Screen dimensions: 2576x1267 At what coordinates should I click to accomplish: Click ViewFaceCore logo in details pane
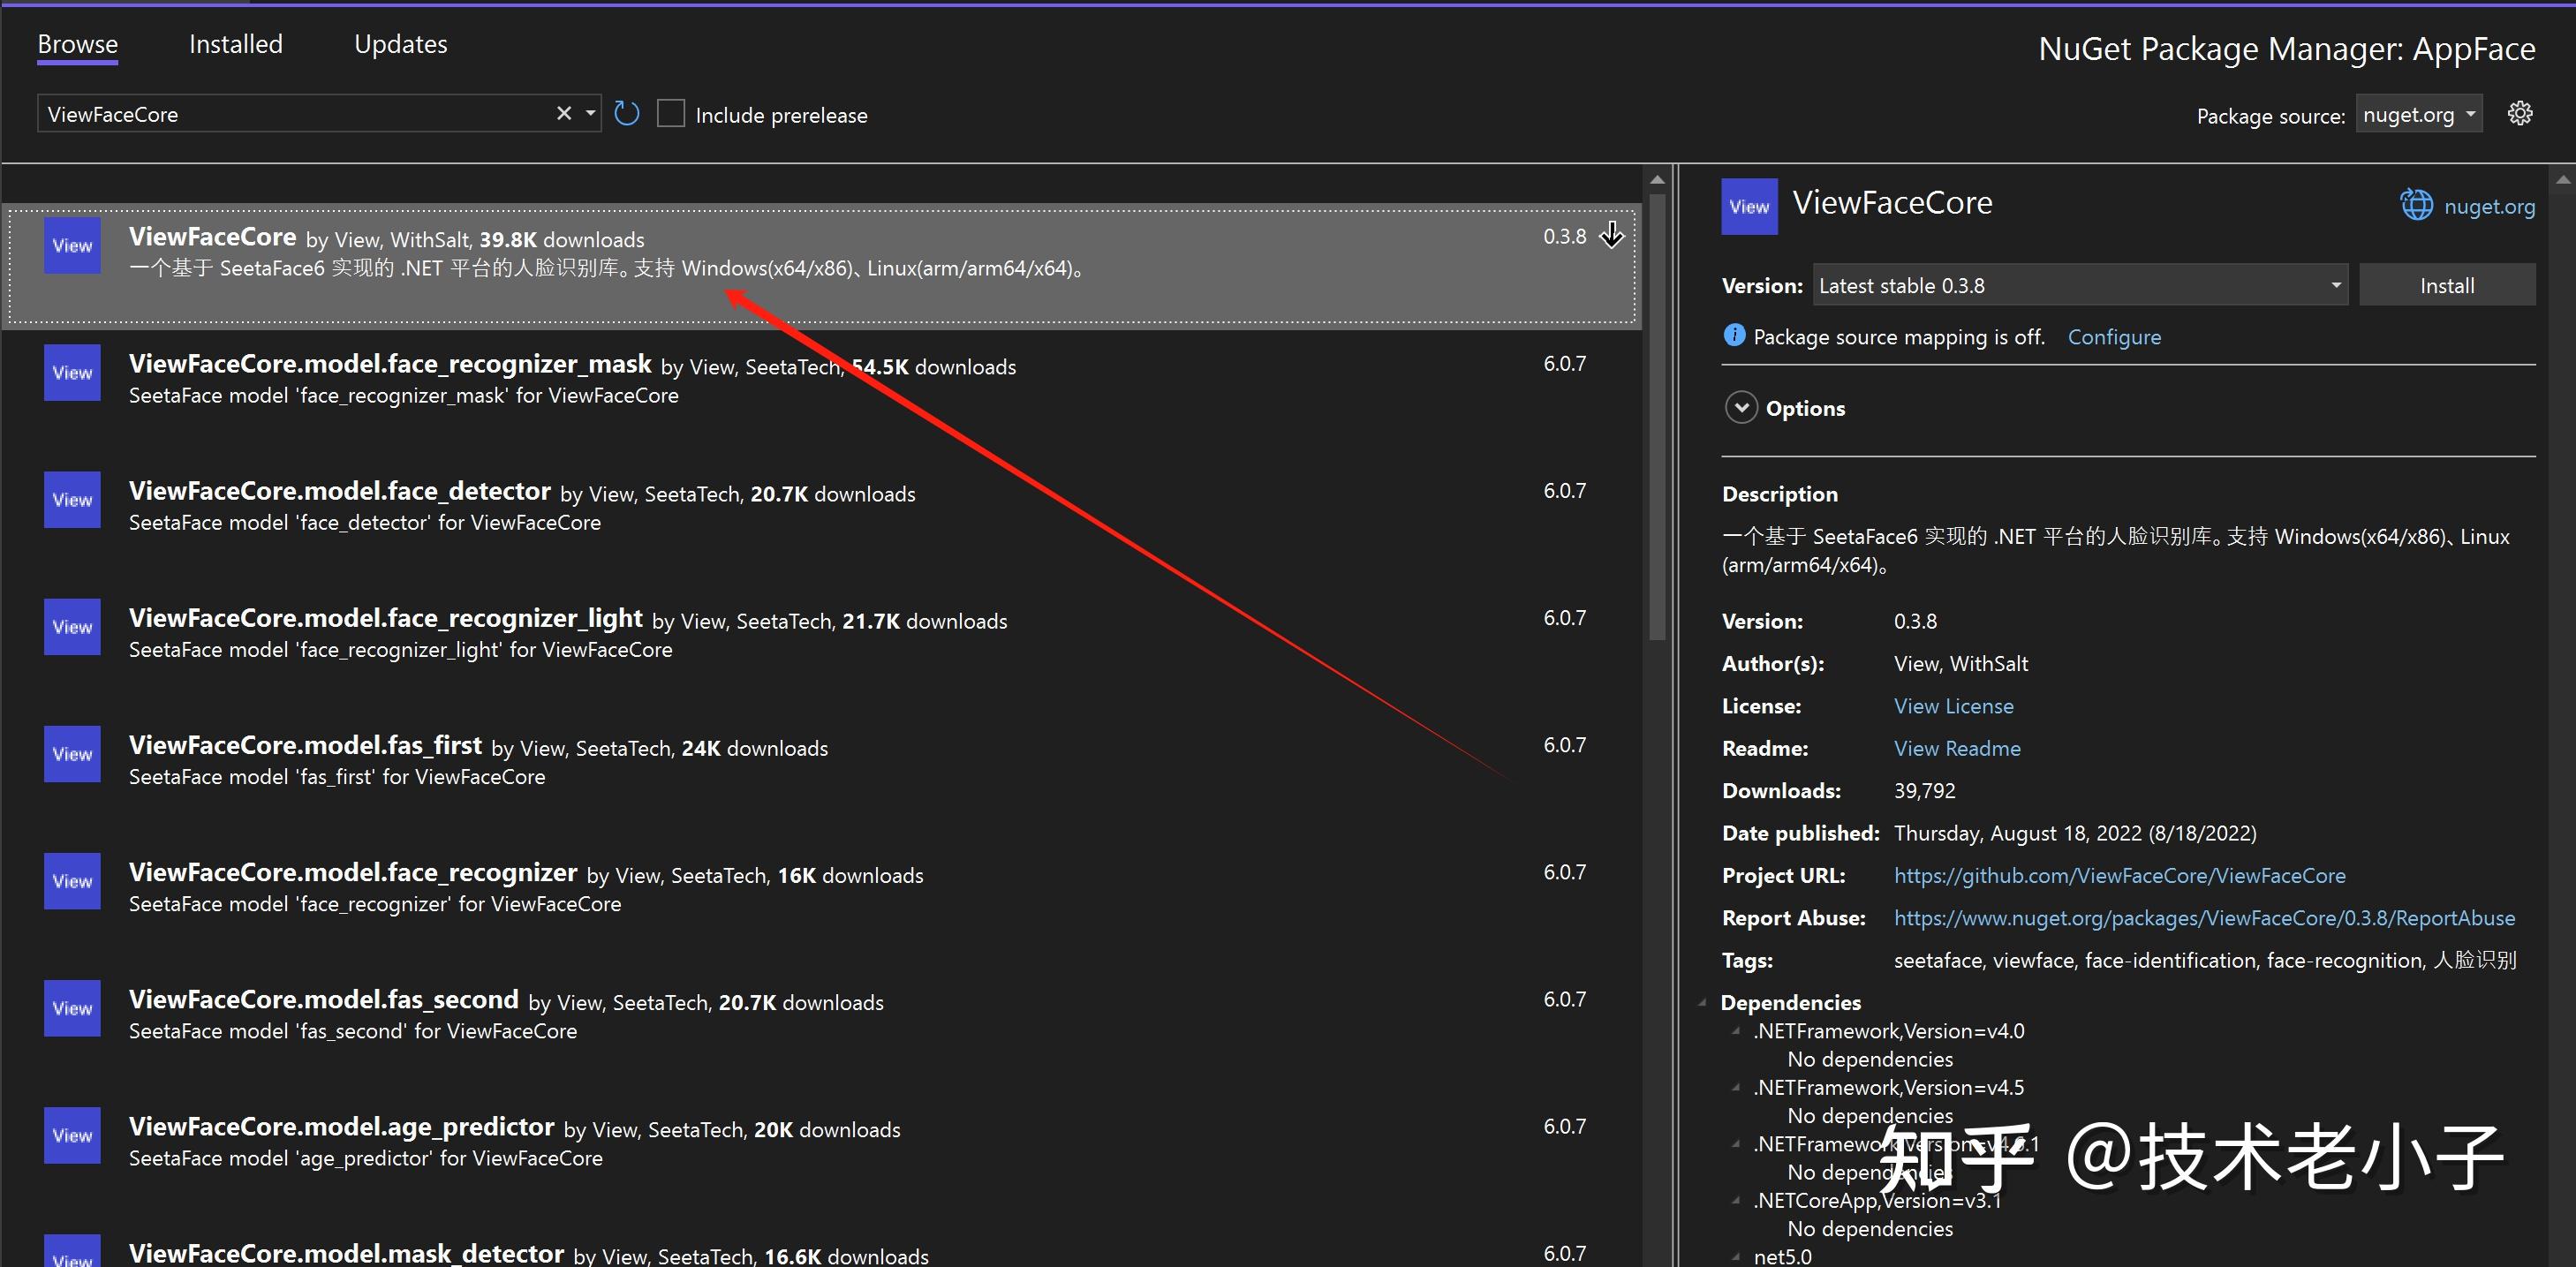point(1749,207)
